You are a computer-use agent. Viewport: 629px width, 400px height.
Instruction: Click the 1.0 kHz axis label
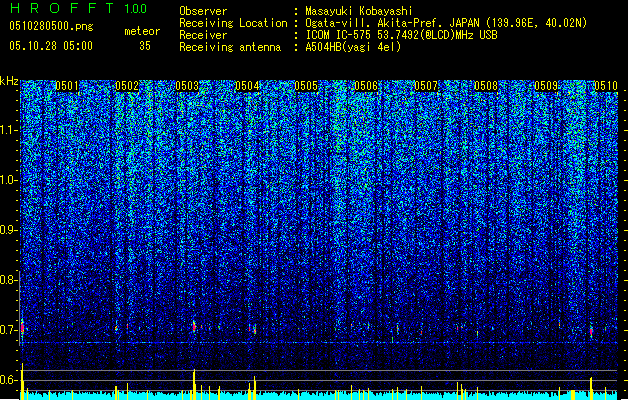click(x=9, y=180)
